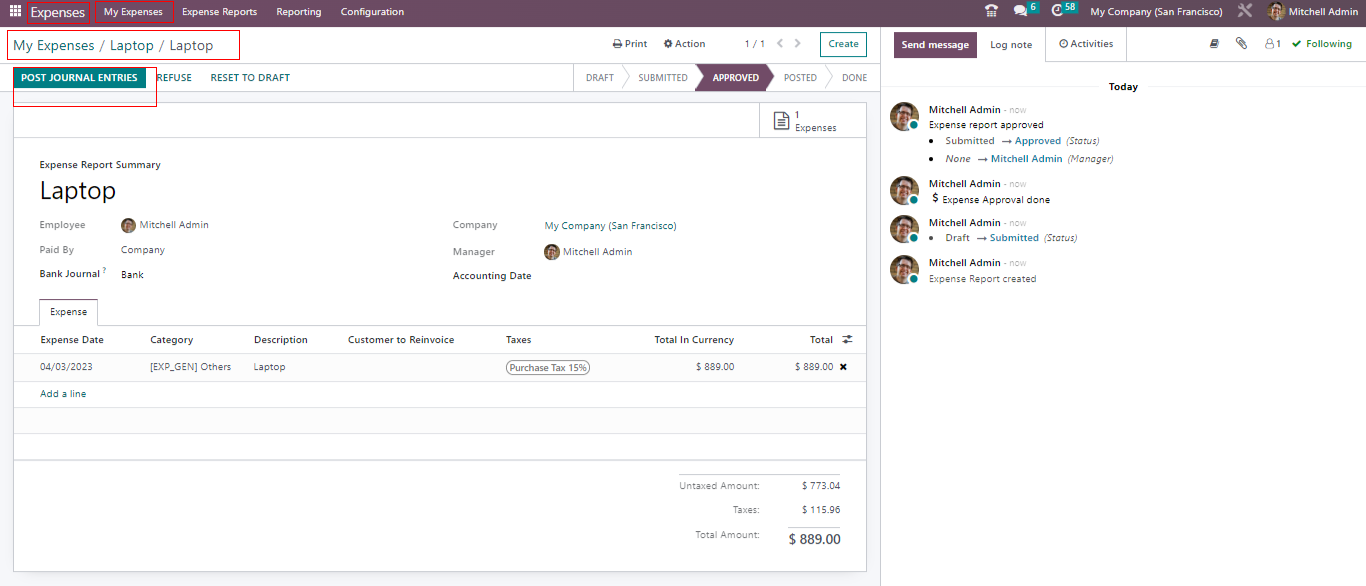This screenshot has width=1366, height=586.
Task: Open the Mitchell Admin user menu
Action: (1313, 12)
